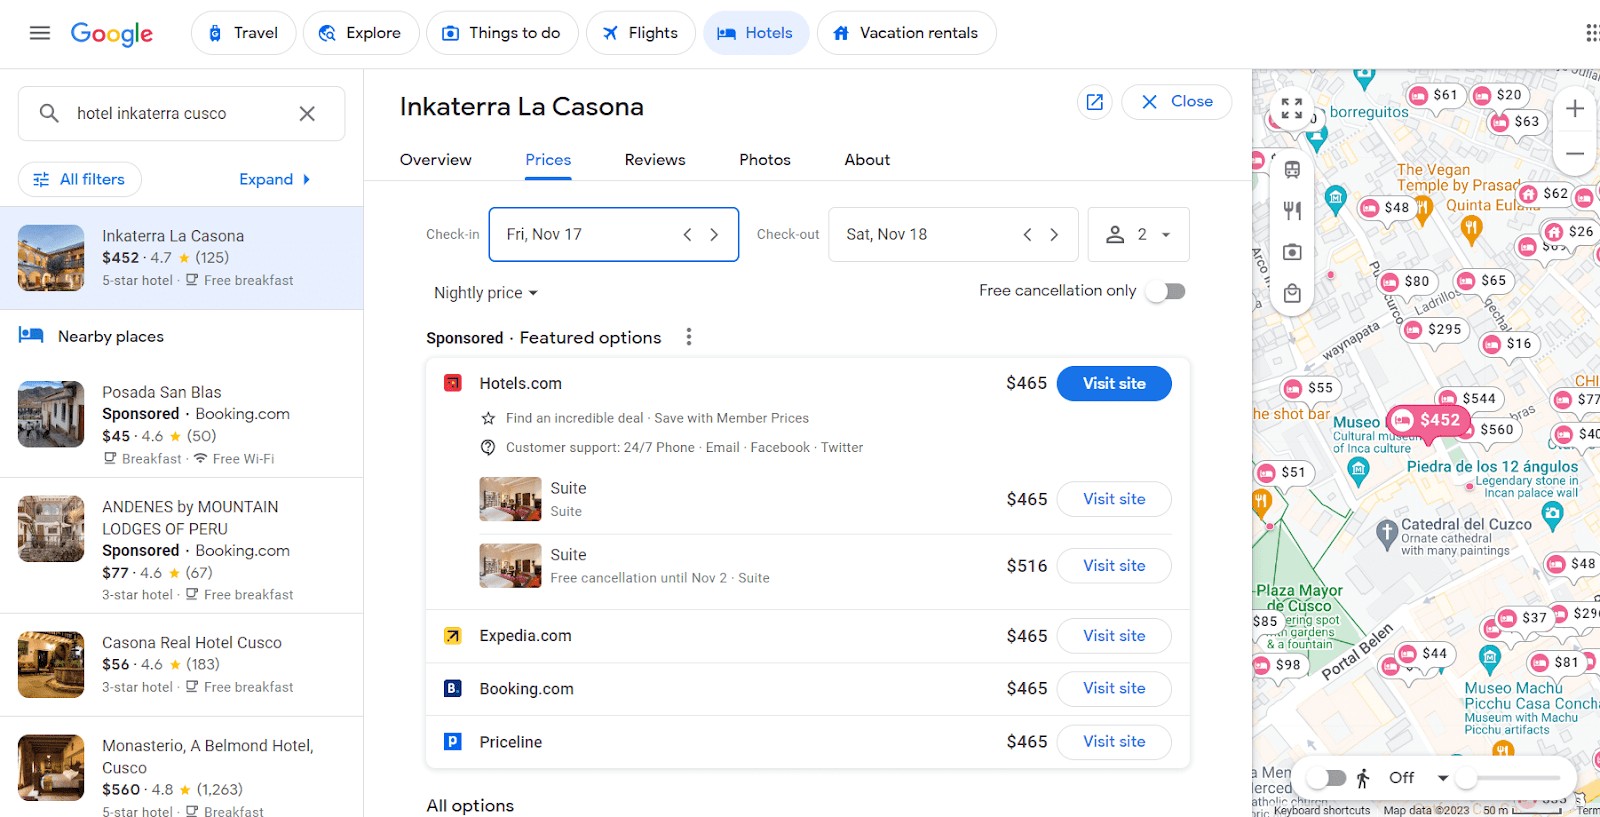This screenshot has height=817, width=1600.
Task: Open Vacation rentals
Action: tap(906, 33)
